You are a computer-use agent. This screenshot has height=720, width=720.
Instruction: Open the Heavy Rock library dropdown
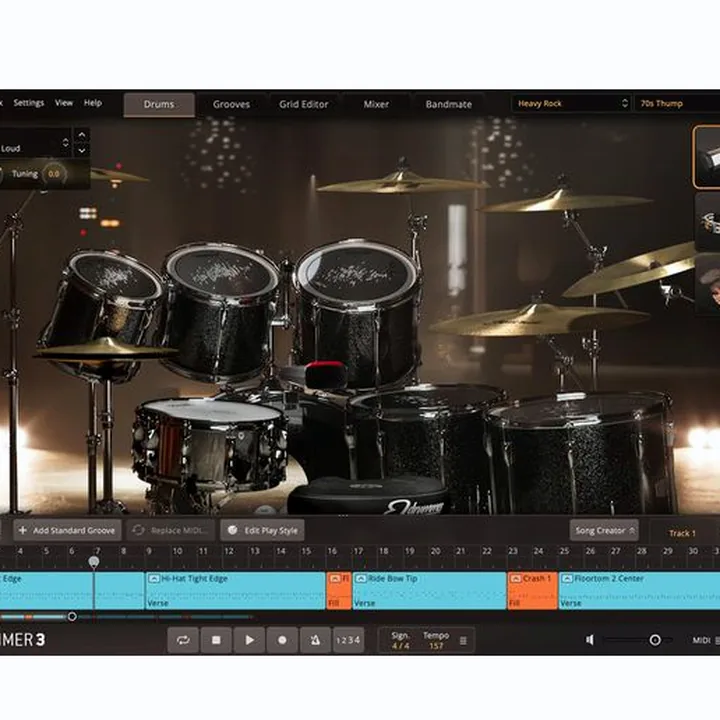point(572,103)
